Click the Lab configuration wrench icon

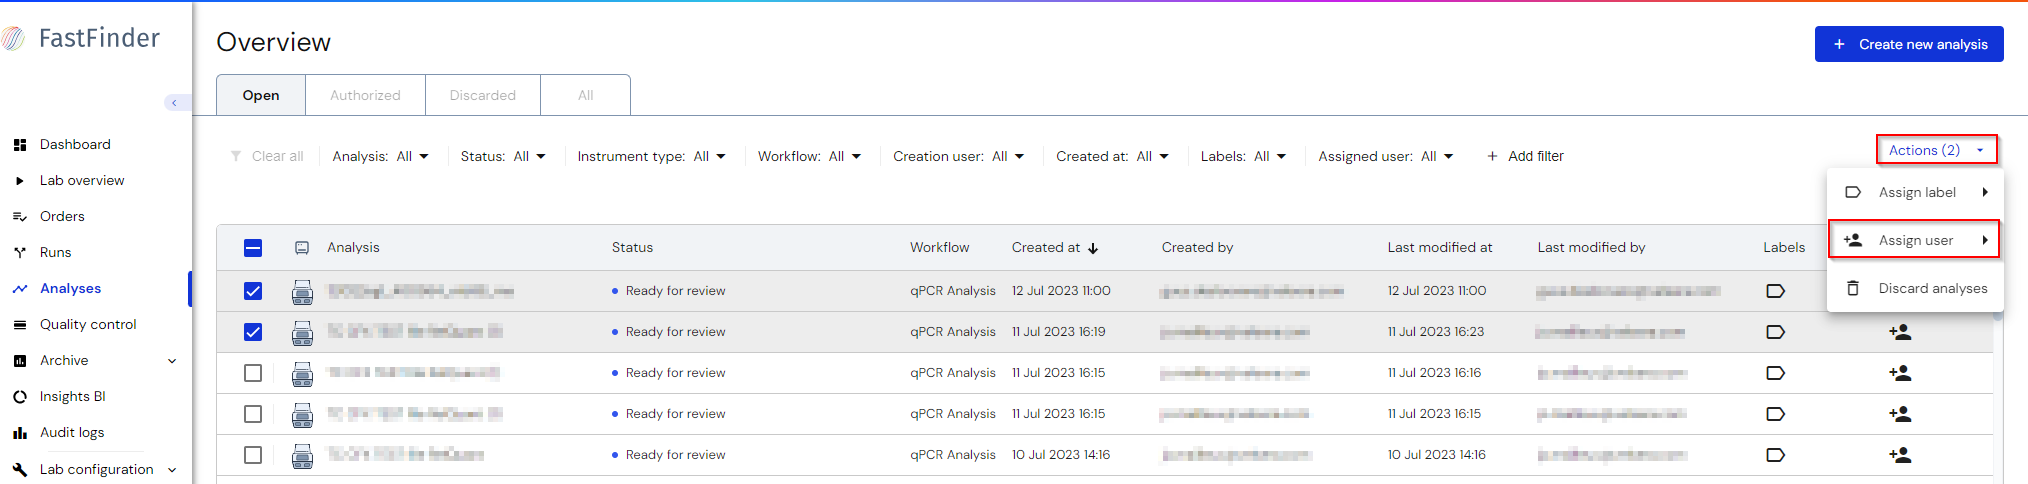[x=20, y=469]
